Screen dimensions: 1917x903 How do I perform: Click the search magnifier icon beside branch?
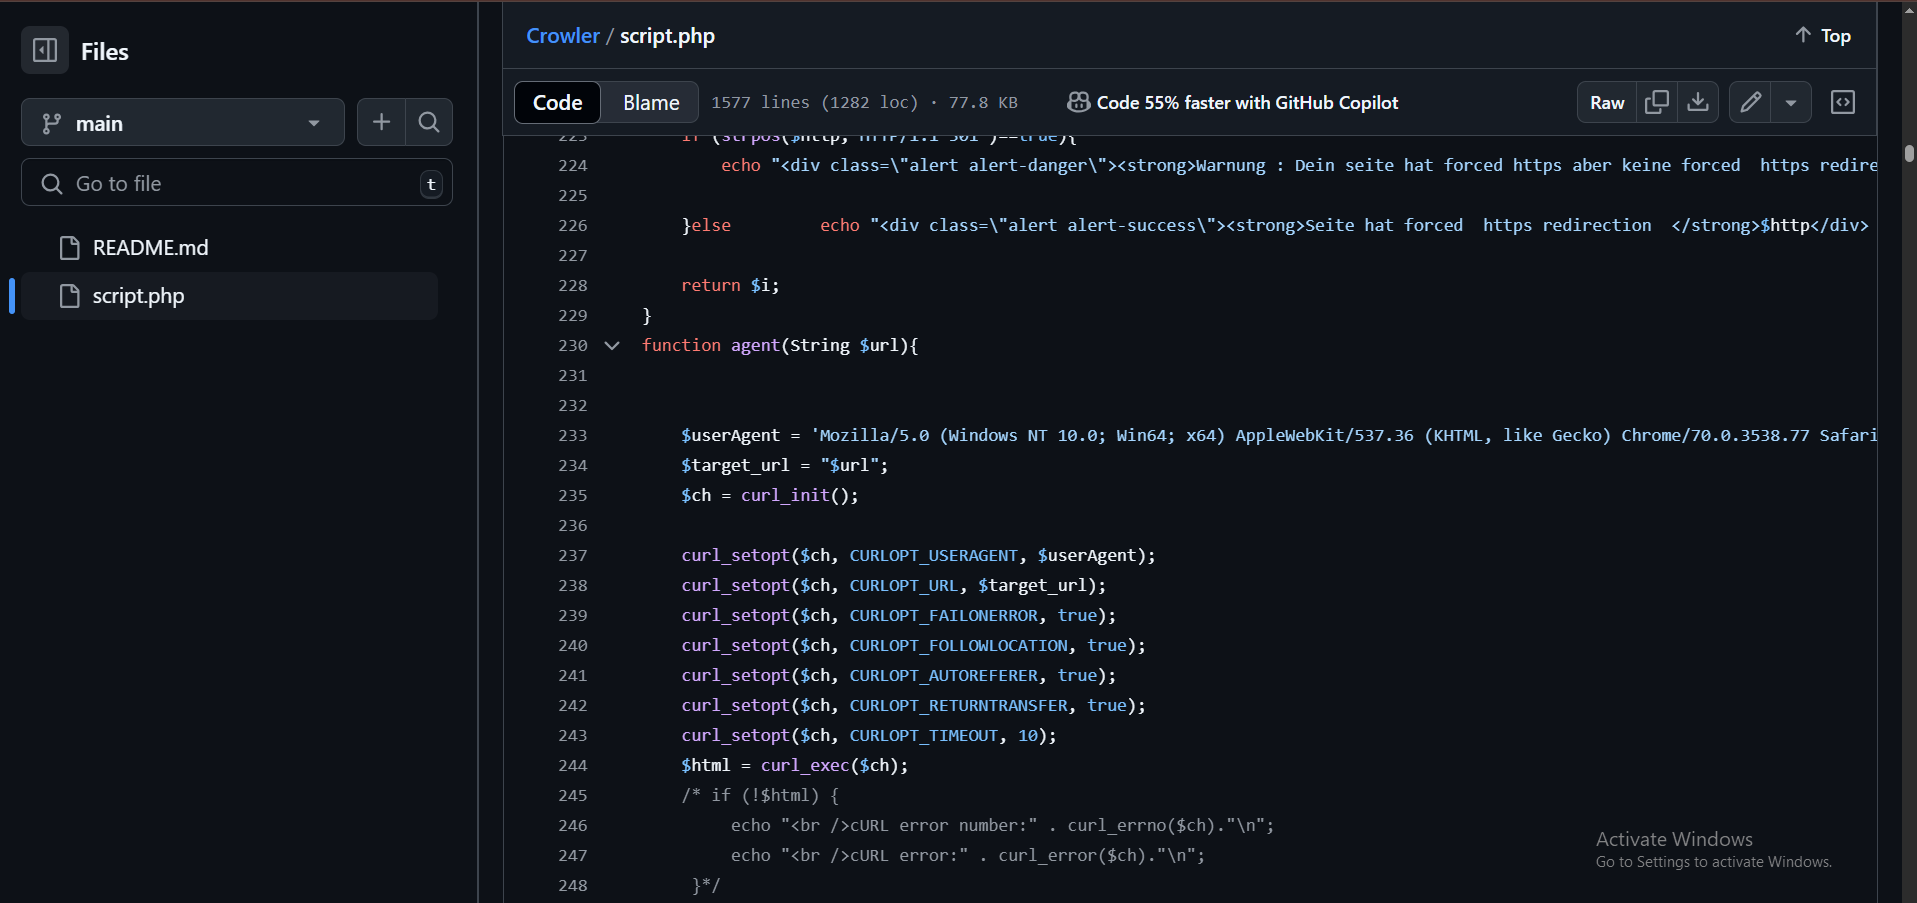[429, 122]
